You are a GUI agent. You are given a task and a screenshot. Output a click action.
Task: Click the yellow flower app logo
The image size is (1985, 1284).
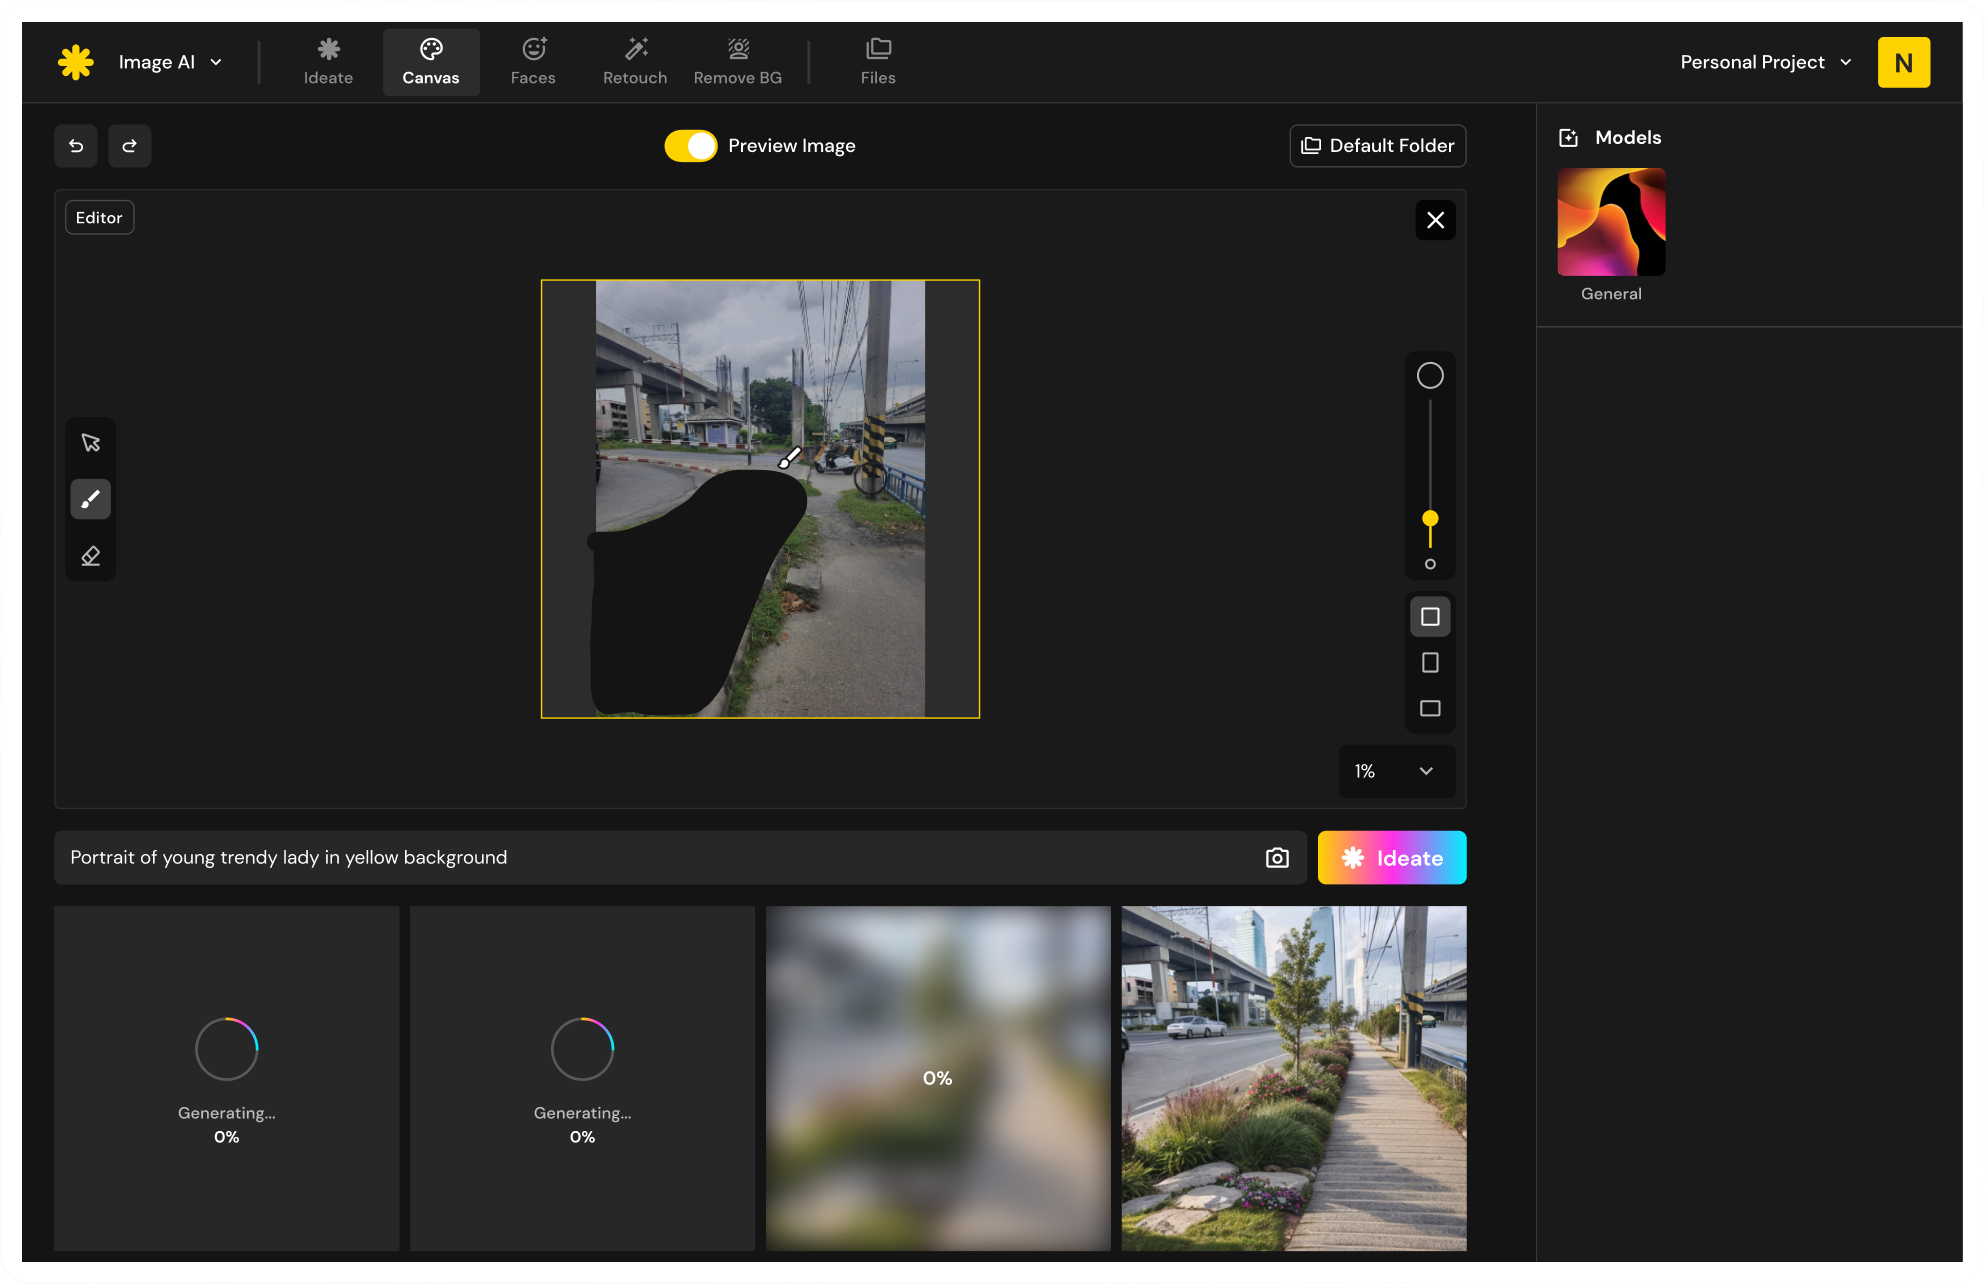click(76, 62)
